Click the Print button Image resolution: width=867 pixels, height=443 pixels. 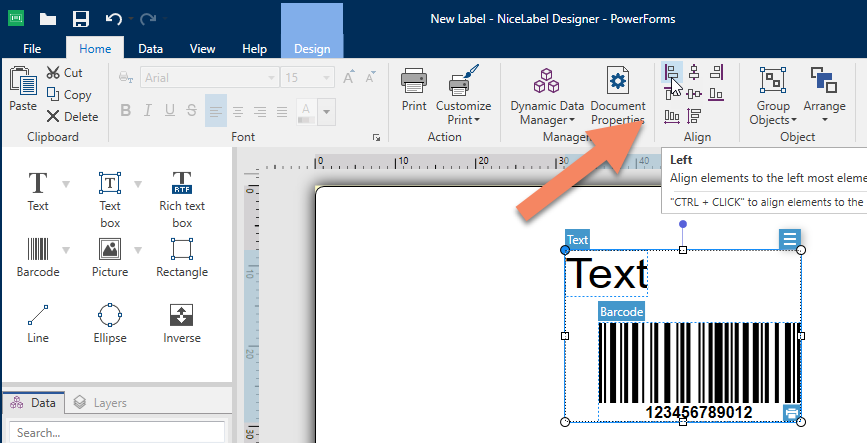(414, 89)
